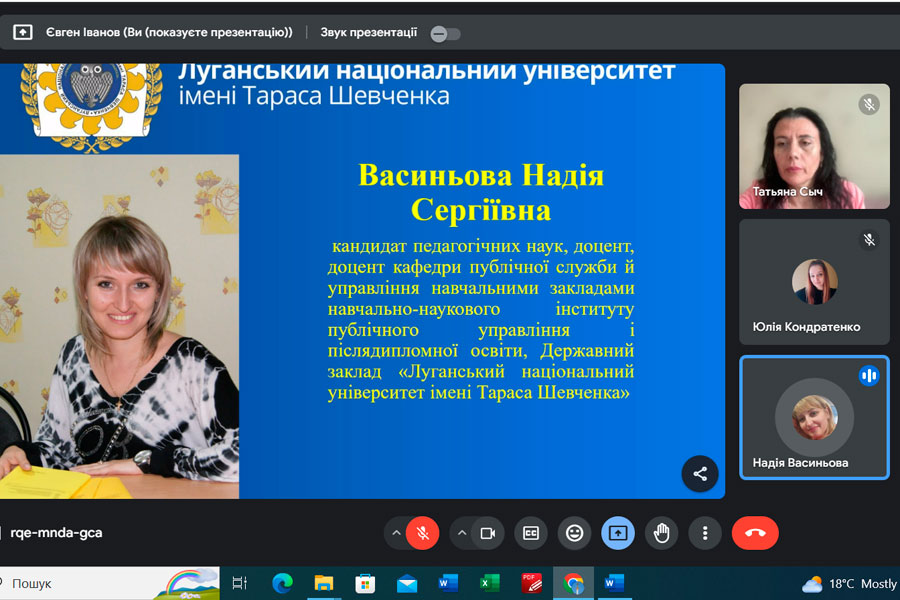Click the university owl logo on slide
This screenshot has height=600, width=900.
pos(91,107)
